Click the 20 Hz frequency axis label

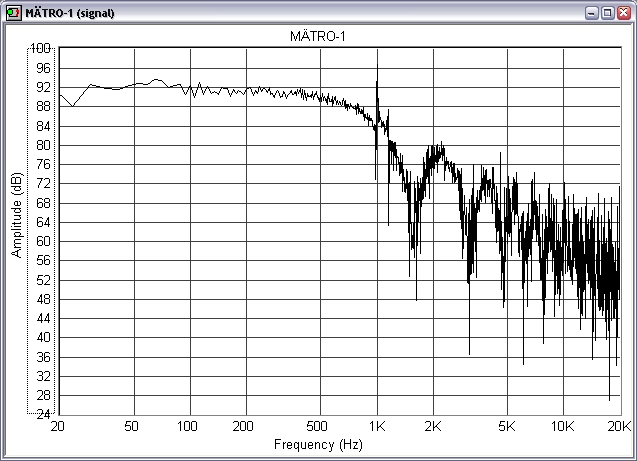click(x=58, y=426)
